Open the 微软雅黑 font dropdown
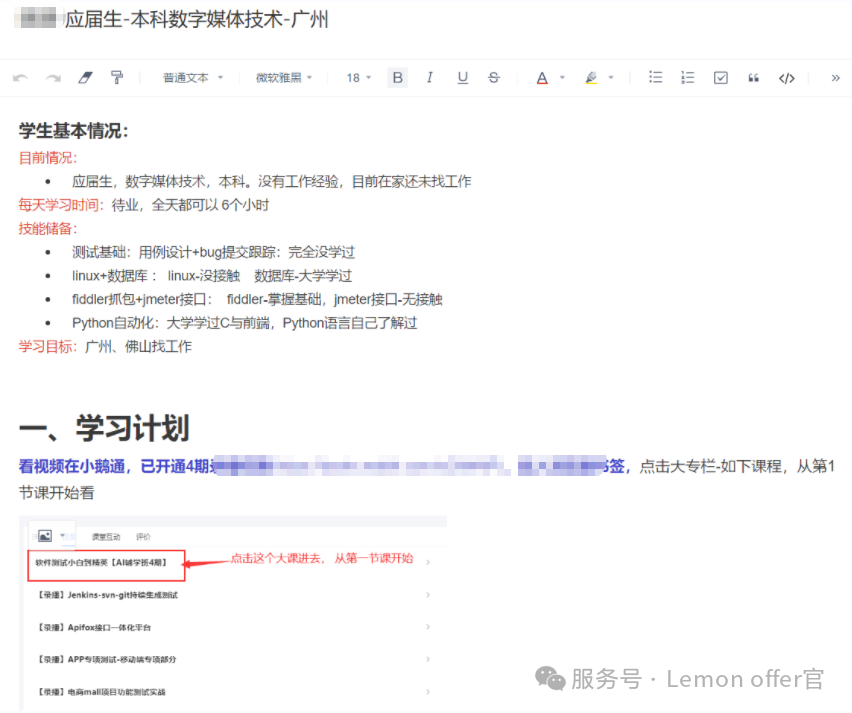This screenshot has height=713, width=852. click(x=284, y=78)
